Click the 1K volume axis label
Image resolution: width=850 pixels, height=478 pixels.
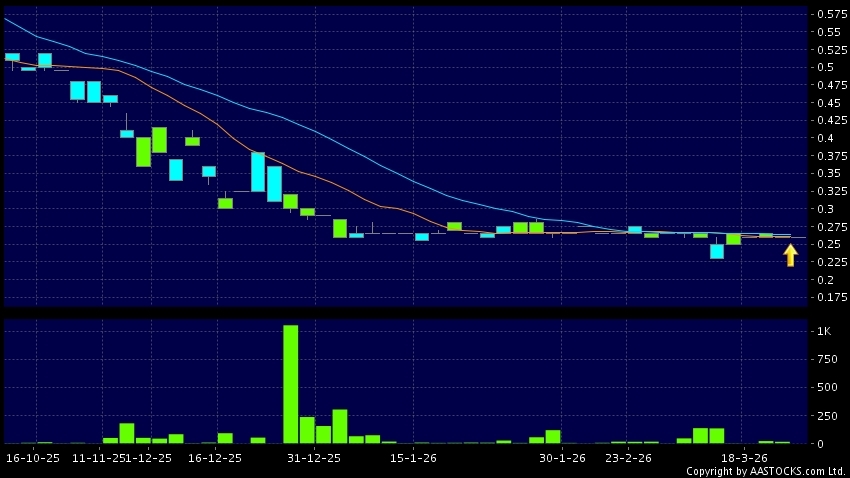pyautogui.click(x=824, y=330)
